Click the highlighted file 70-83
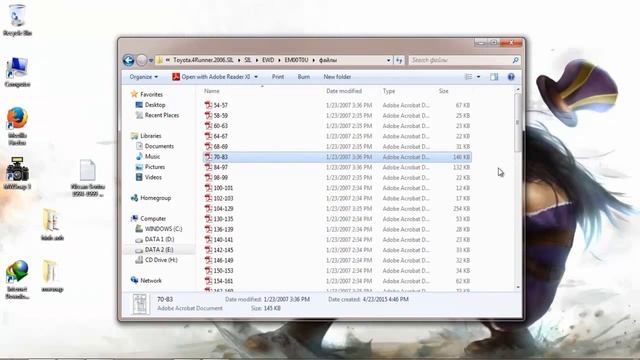640x360 pixels. point(337,157)
